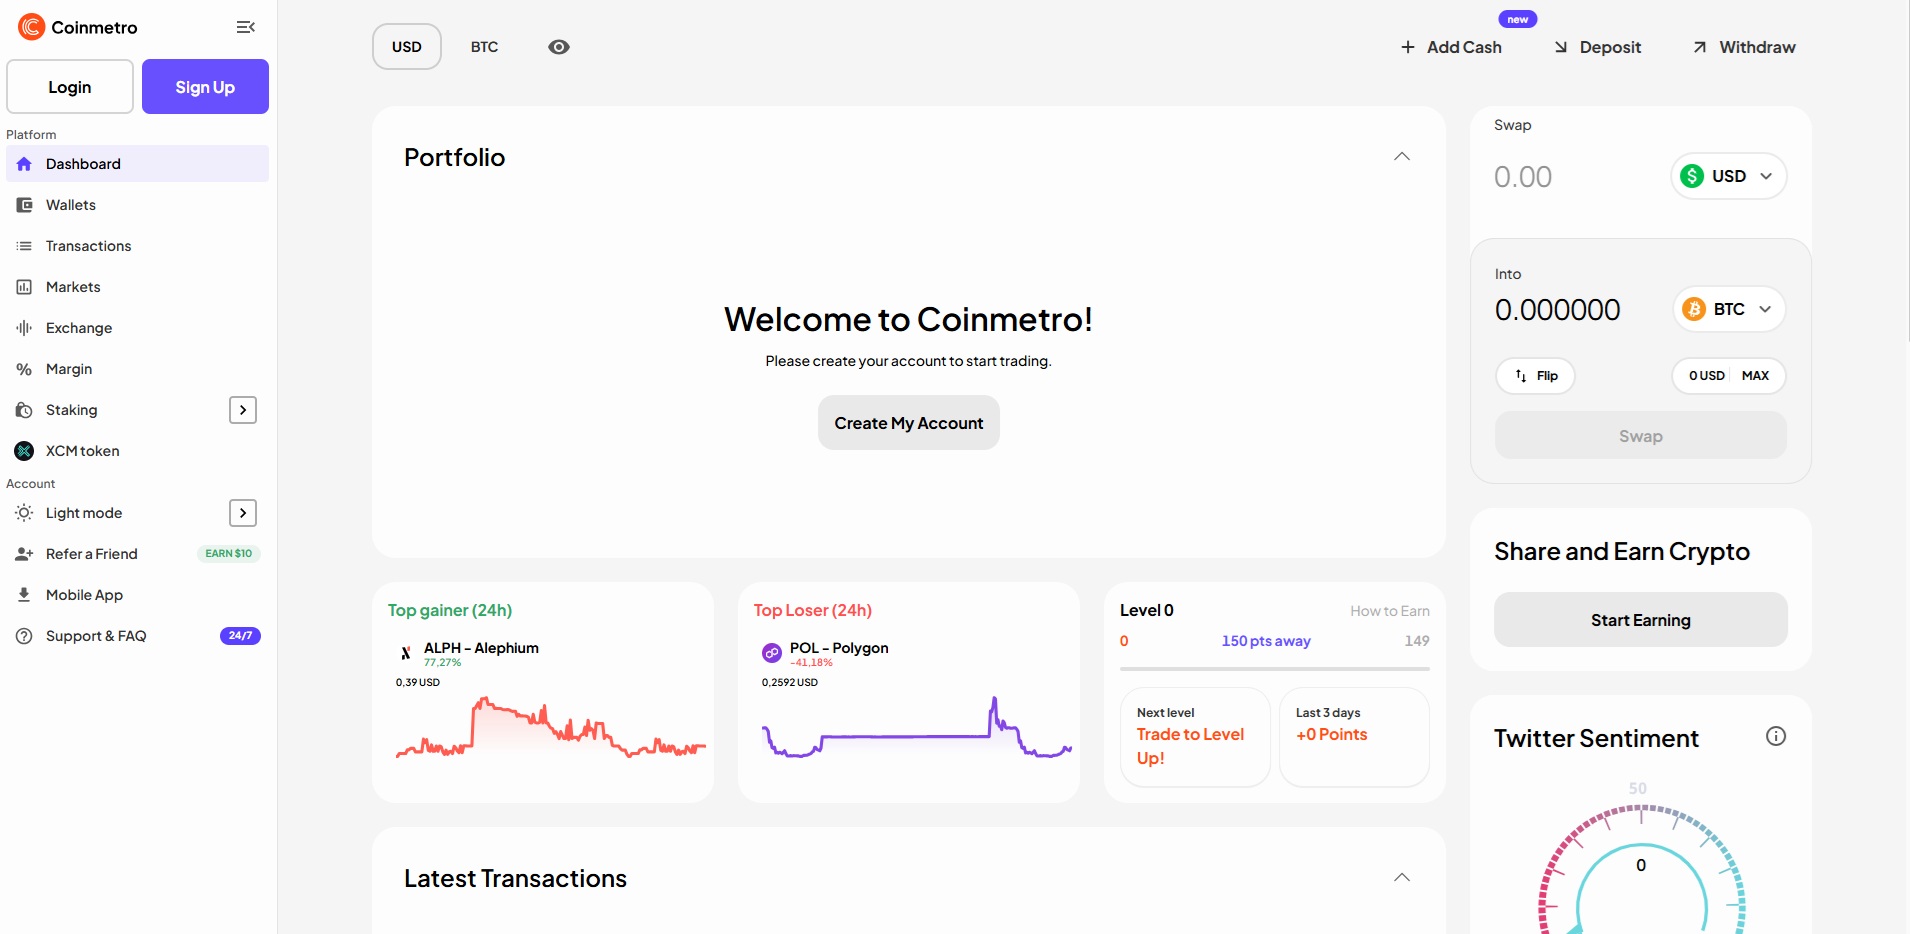Click the Exchange bars icon
1910x934 pixels.
coord(24,328)
